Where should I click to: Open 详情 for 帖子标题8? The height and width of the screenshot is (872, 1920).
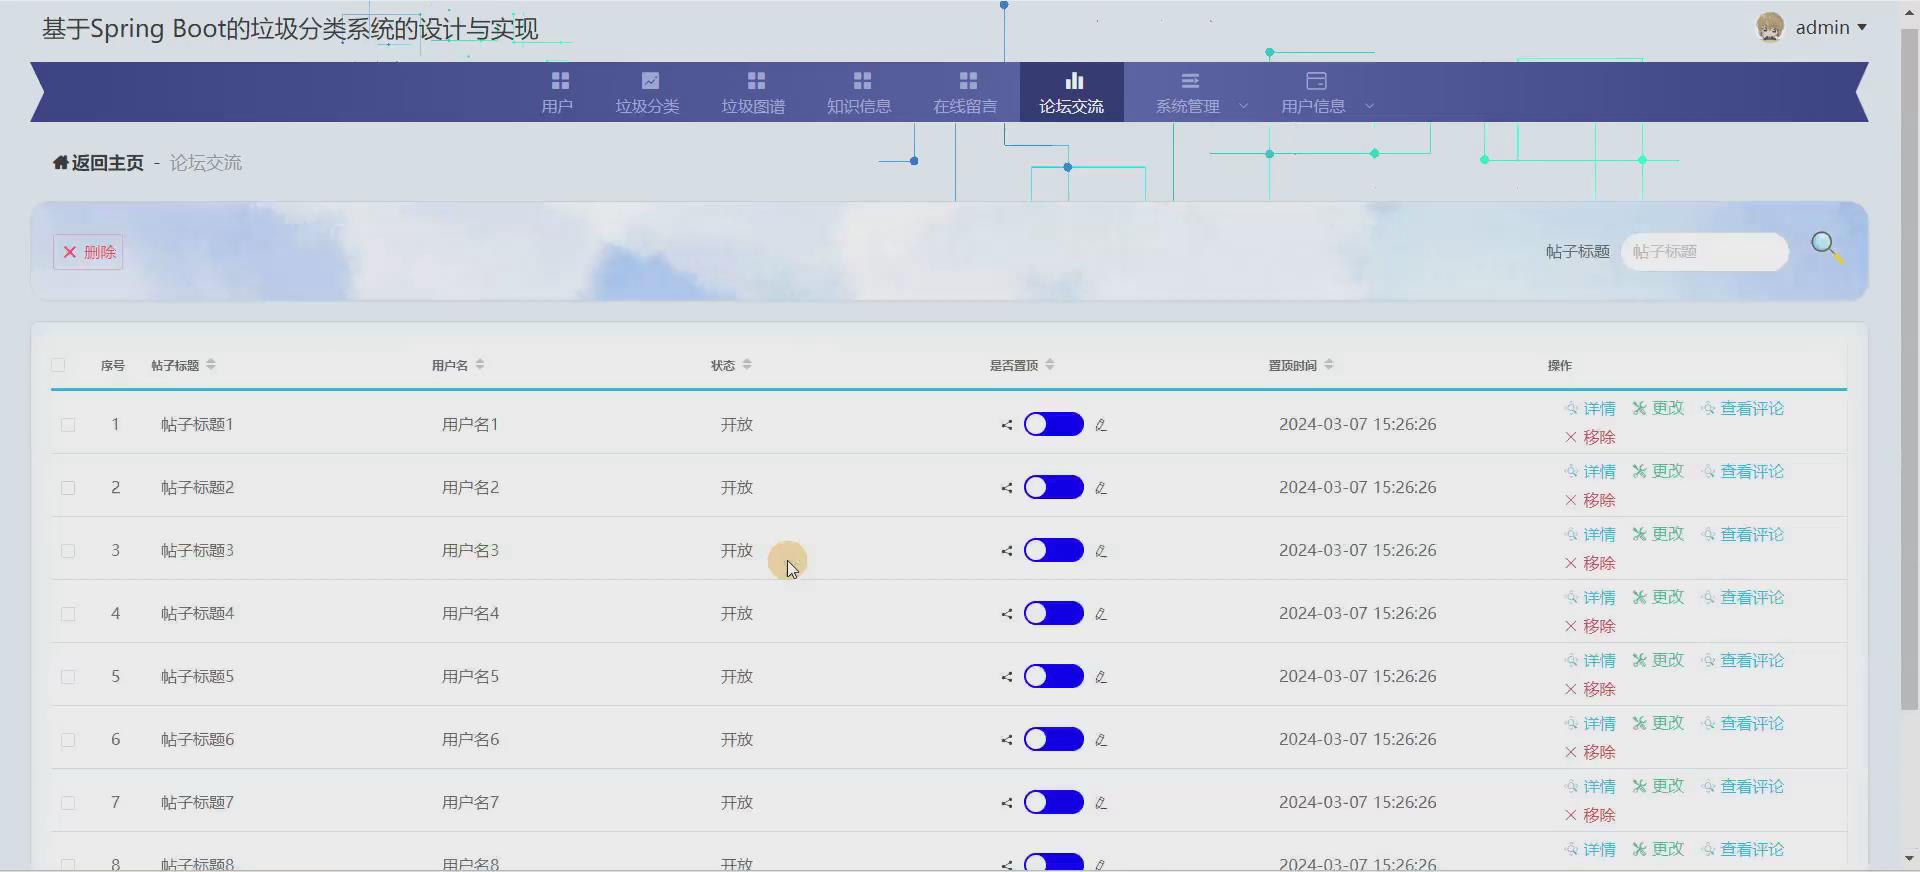click(1590, 849)
